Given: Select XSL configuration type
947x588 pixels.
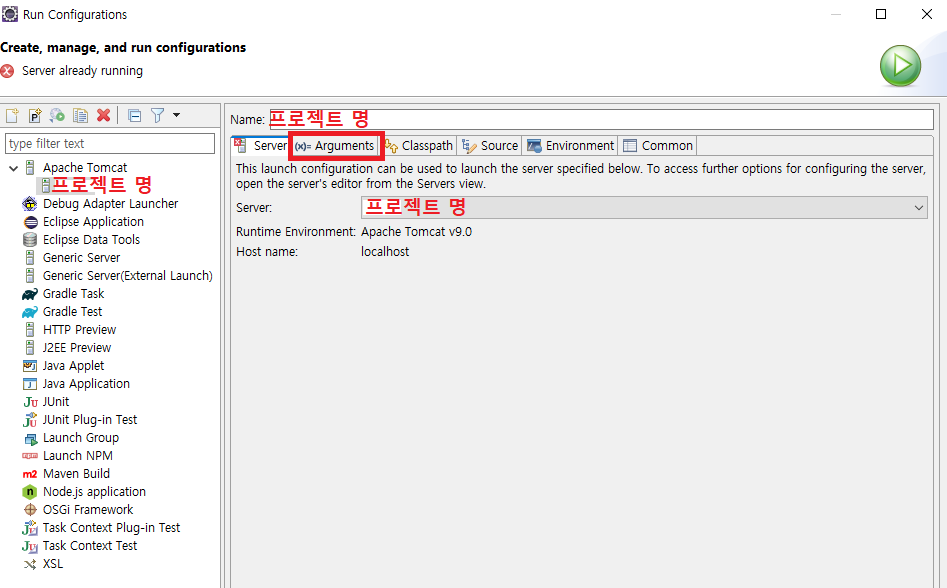Looking at the screenshot, I should pos(53,564).
